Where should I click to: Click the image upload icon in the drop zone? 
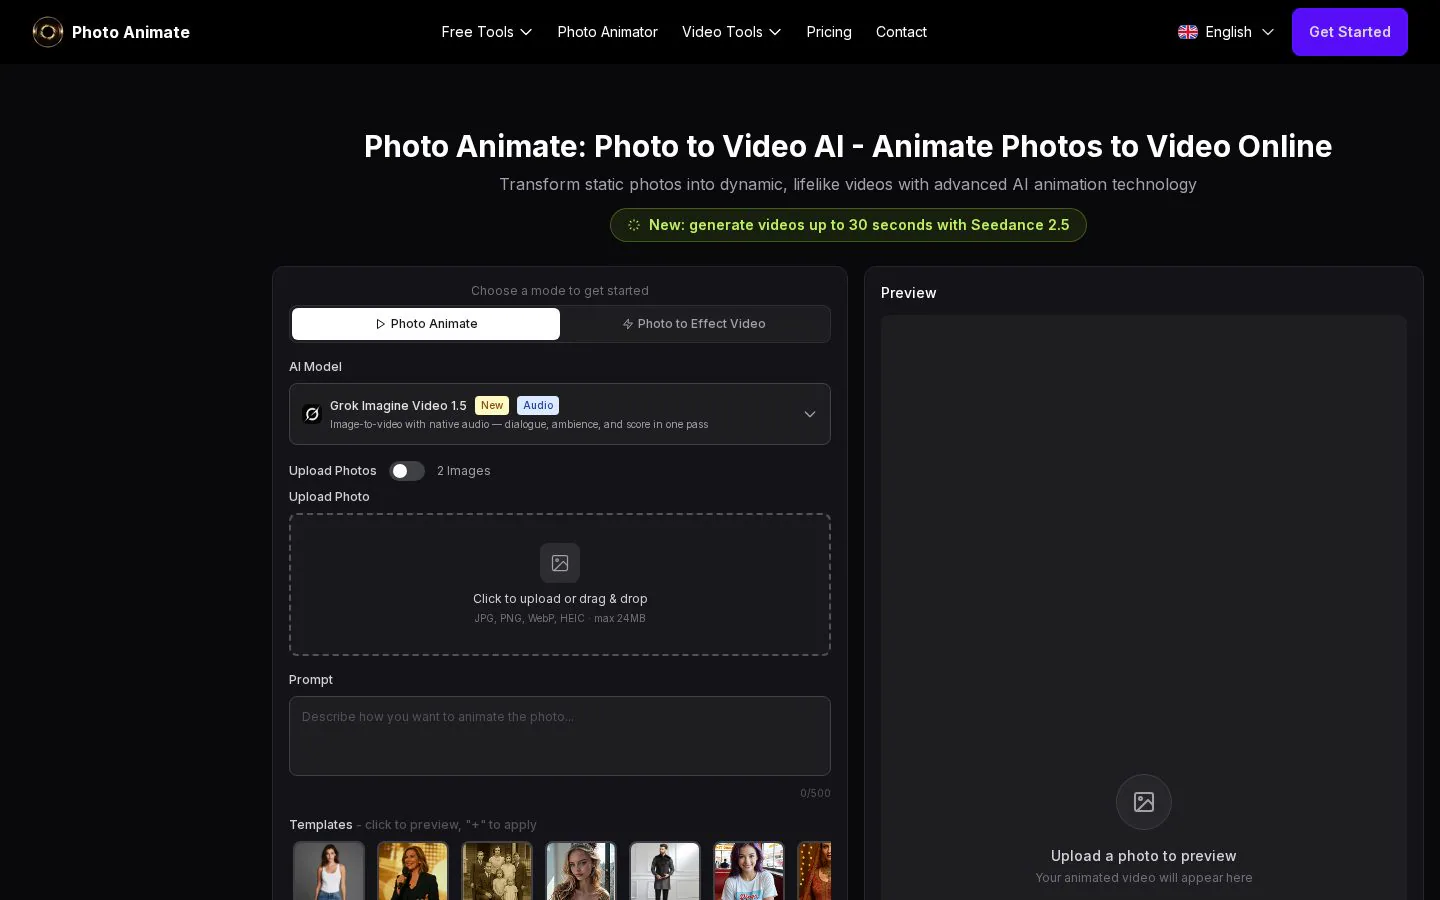click(x=560, y=563)
